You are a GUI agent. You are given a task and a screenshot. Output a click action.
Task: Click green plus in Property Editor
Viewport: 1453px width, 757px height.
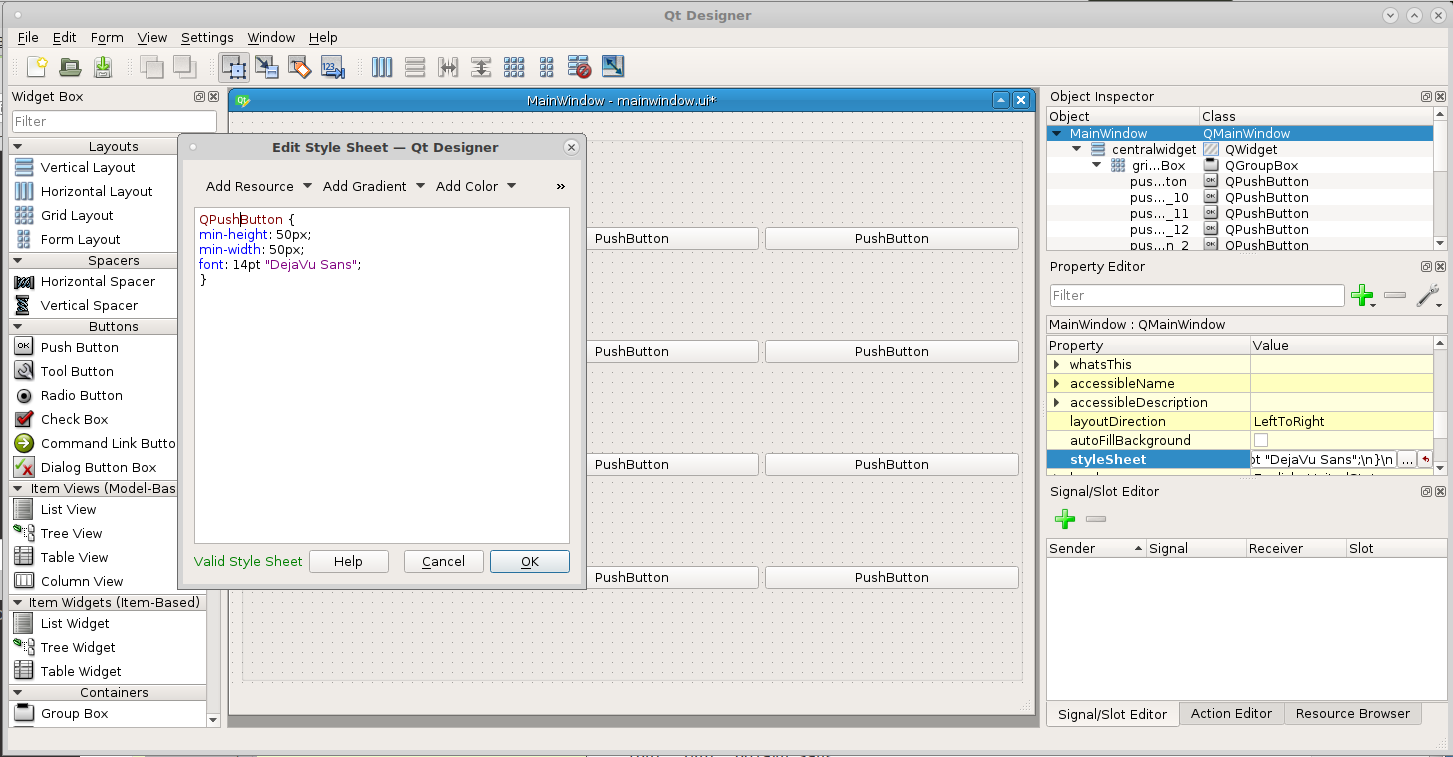[x=1361, y=295]
